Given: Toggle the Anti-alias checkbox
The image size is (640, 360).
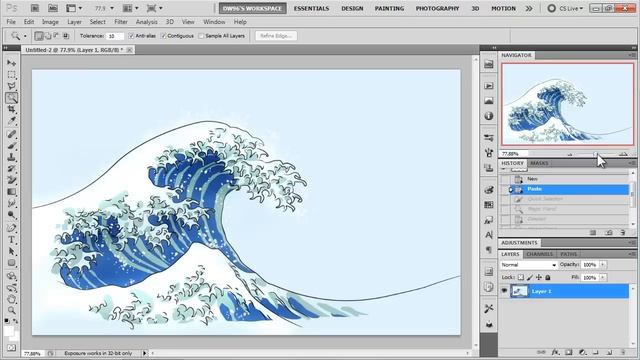Looking at the screenshot, I should 131,36.
